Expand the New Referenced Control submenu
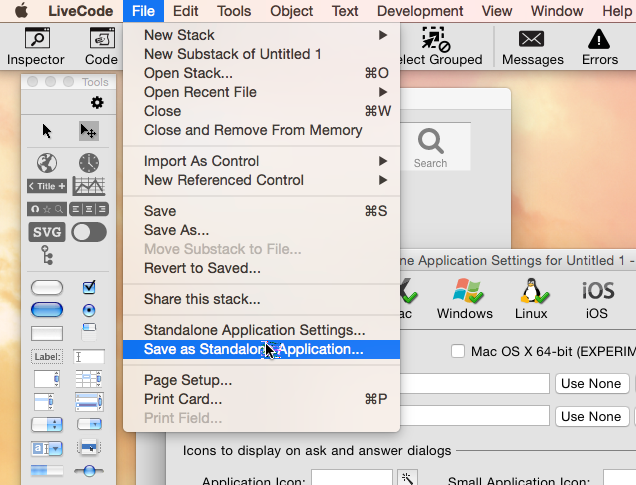Image resolution: width=636 pixels, height=485 pixels. tap(262, 180)
